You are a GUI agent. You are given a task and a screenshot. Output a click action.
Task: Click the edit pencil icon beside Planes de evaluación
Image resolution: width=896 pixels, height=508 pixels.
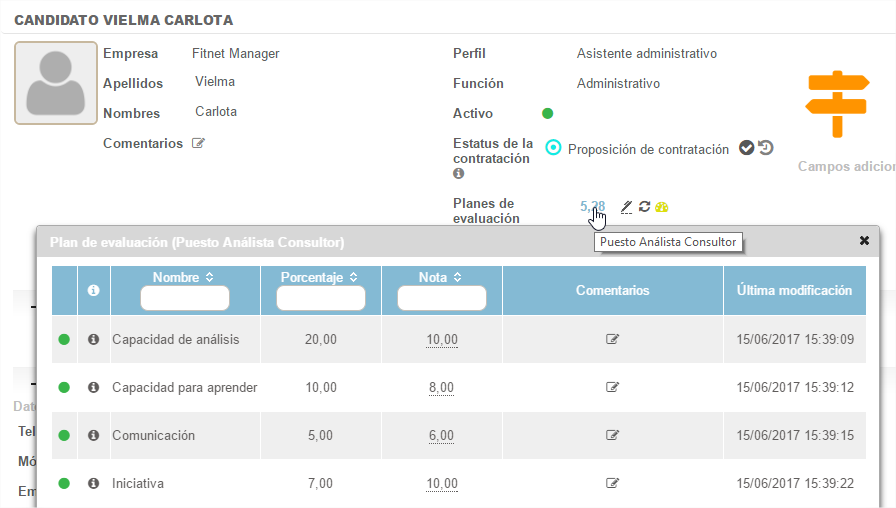click(627, 207)
